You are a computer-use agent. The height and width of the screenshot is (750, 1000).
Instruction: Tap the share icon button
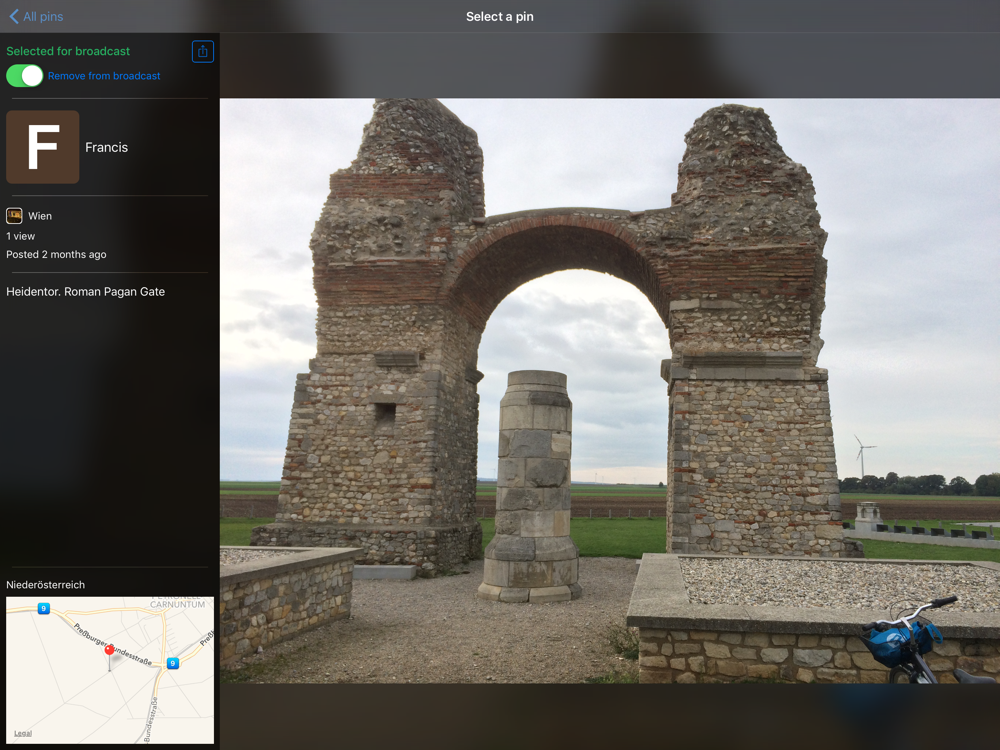[x=203, y=52]
